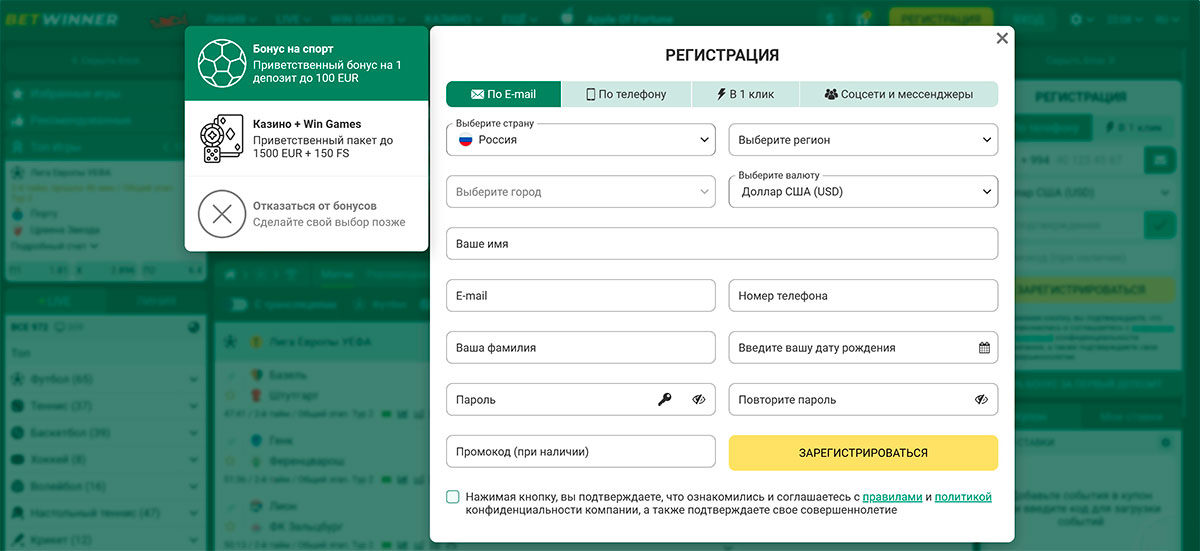Open currency dropdown Доллар США (USD)
This screenshot has height=551, width=1200.
(x=863, y=191)
